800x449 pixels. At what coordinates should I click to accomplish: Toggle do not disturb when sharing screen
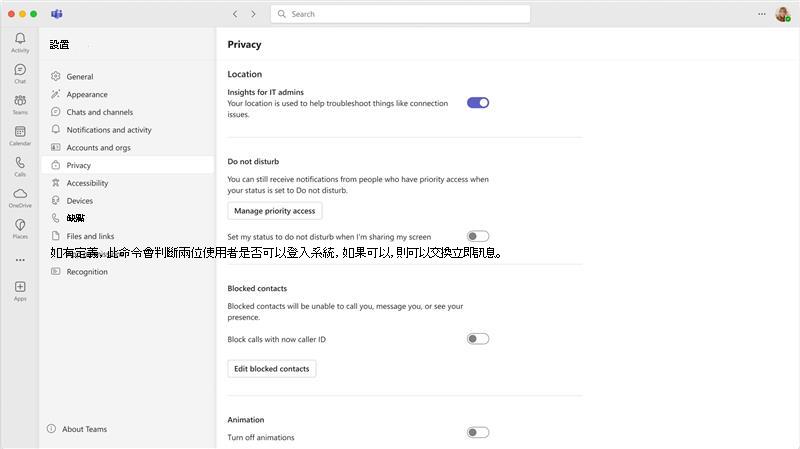478,236
